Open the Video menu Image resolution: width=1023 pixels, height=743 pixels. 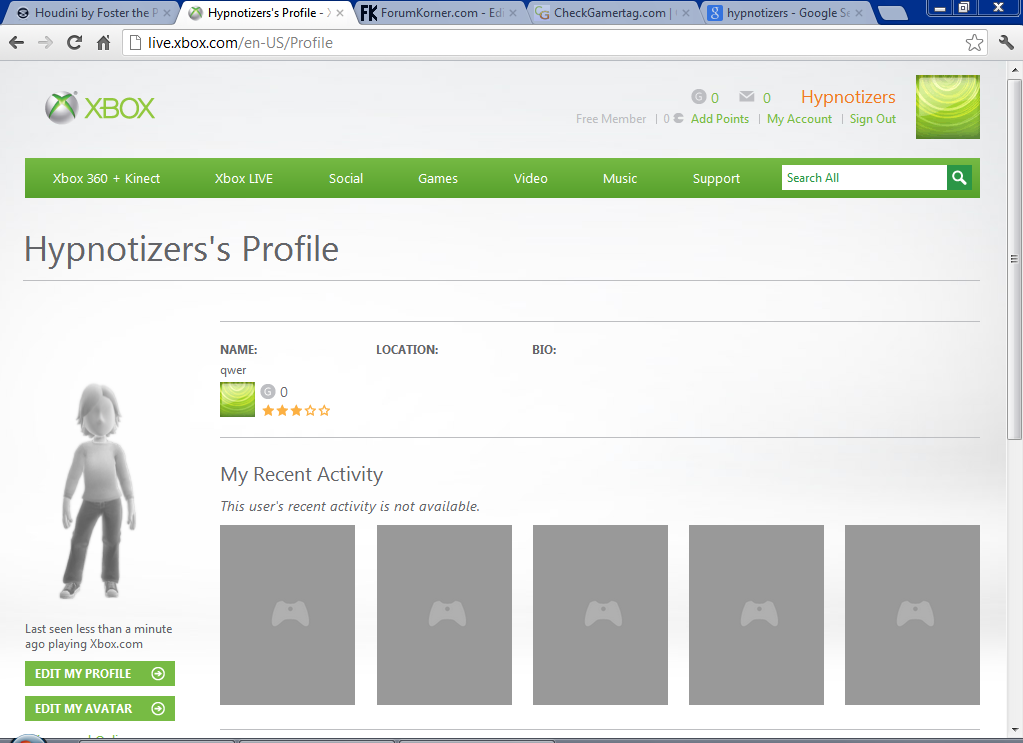pos(530,178)
